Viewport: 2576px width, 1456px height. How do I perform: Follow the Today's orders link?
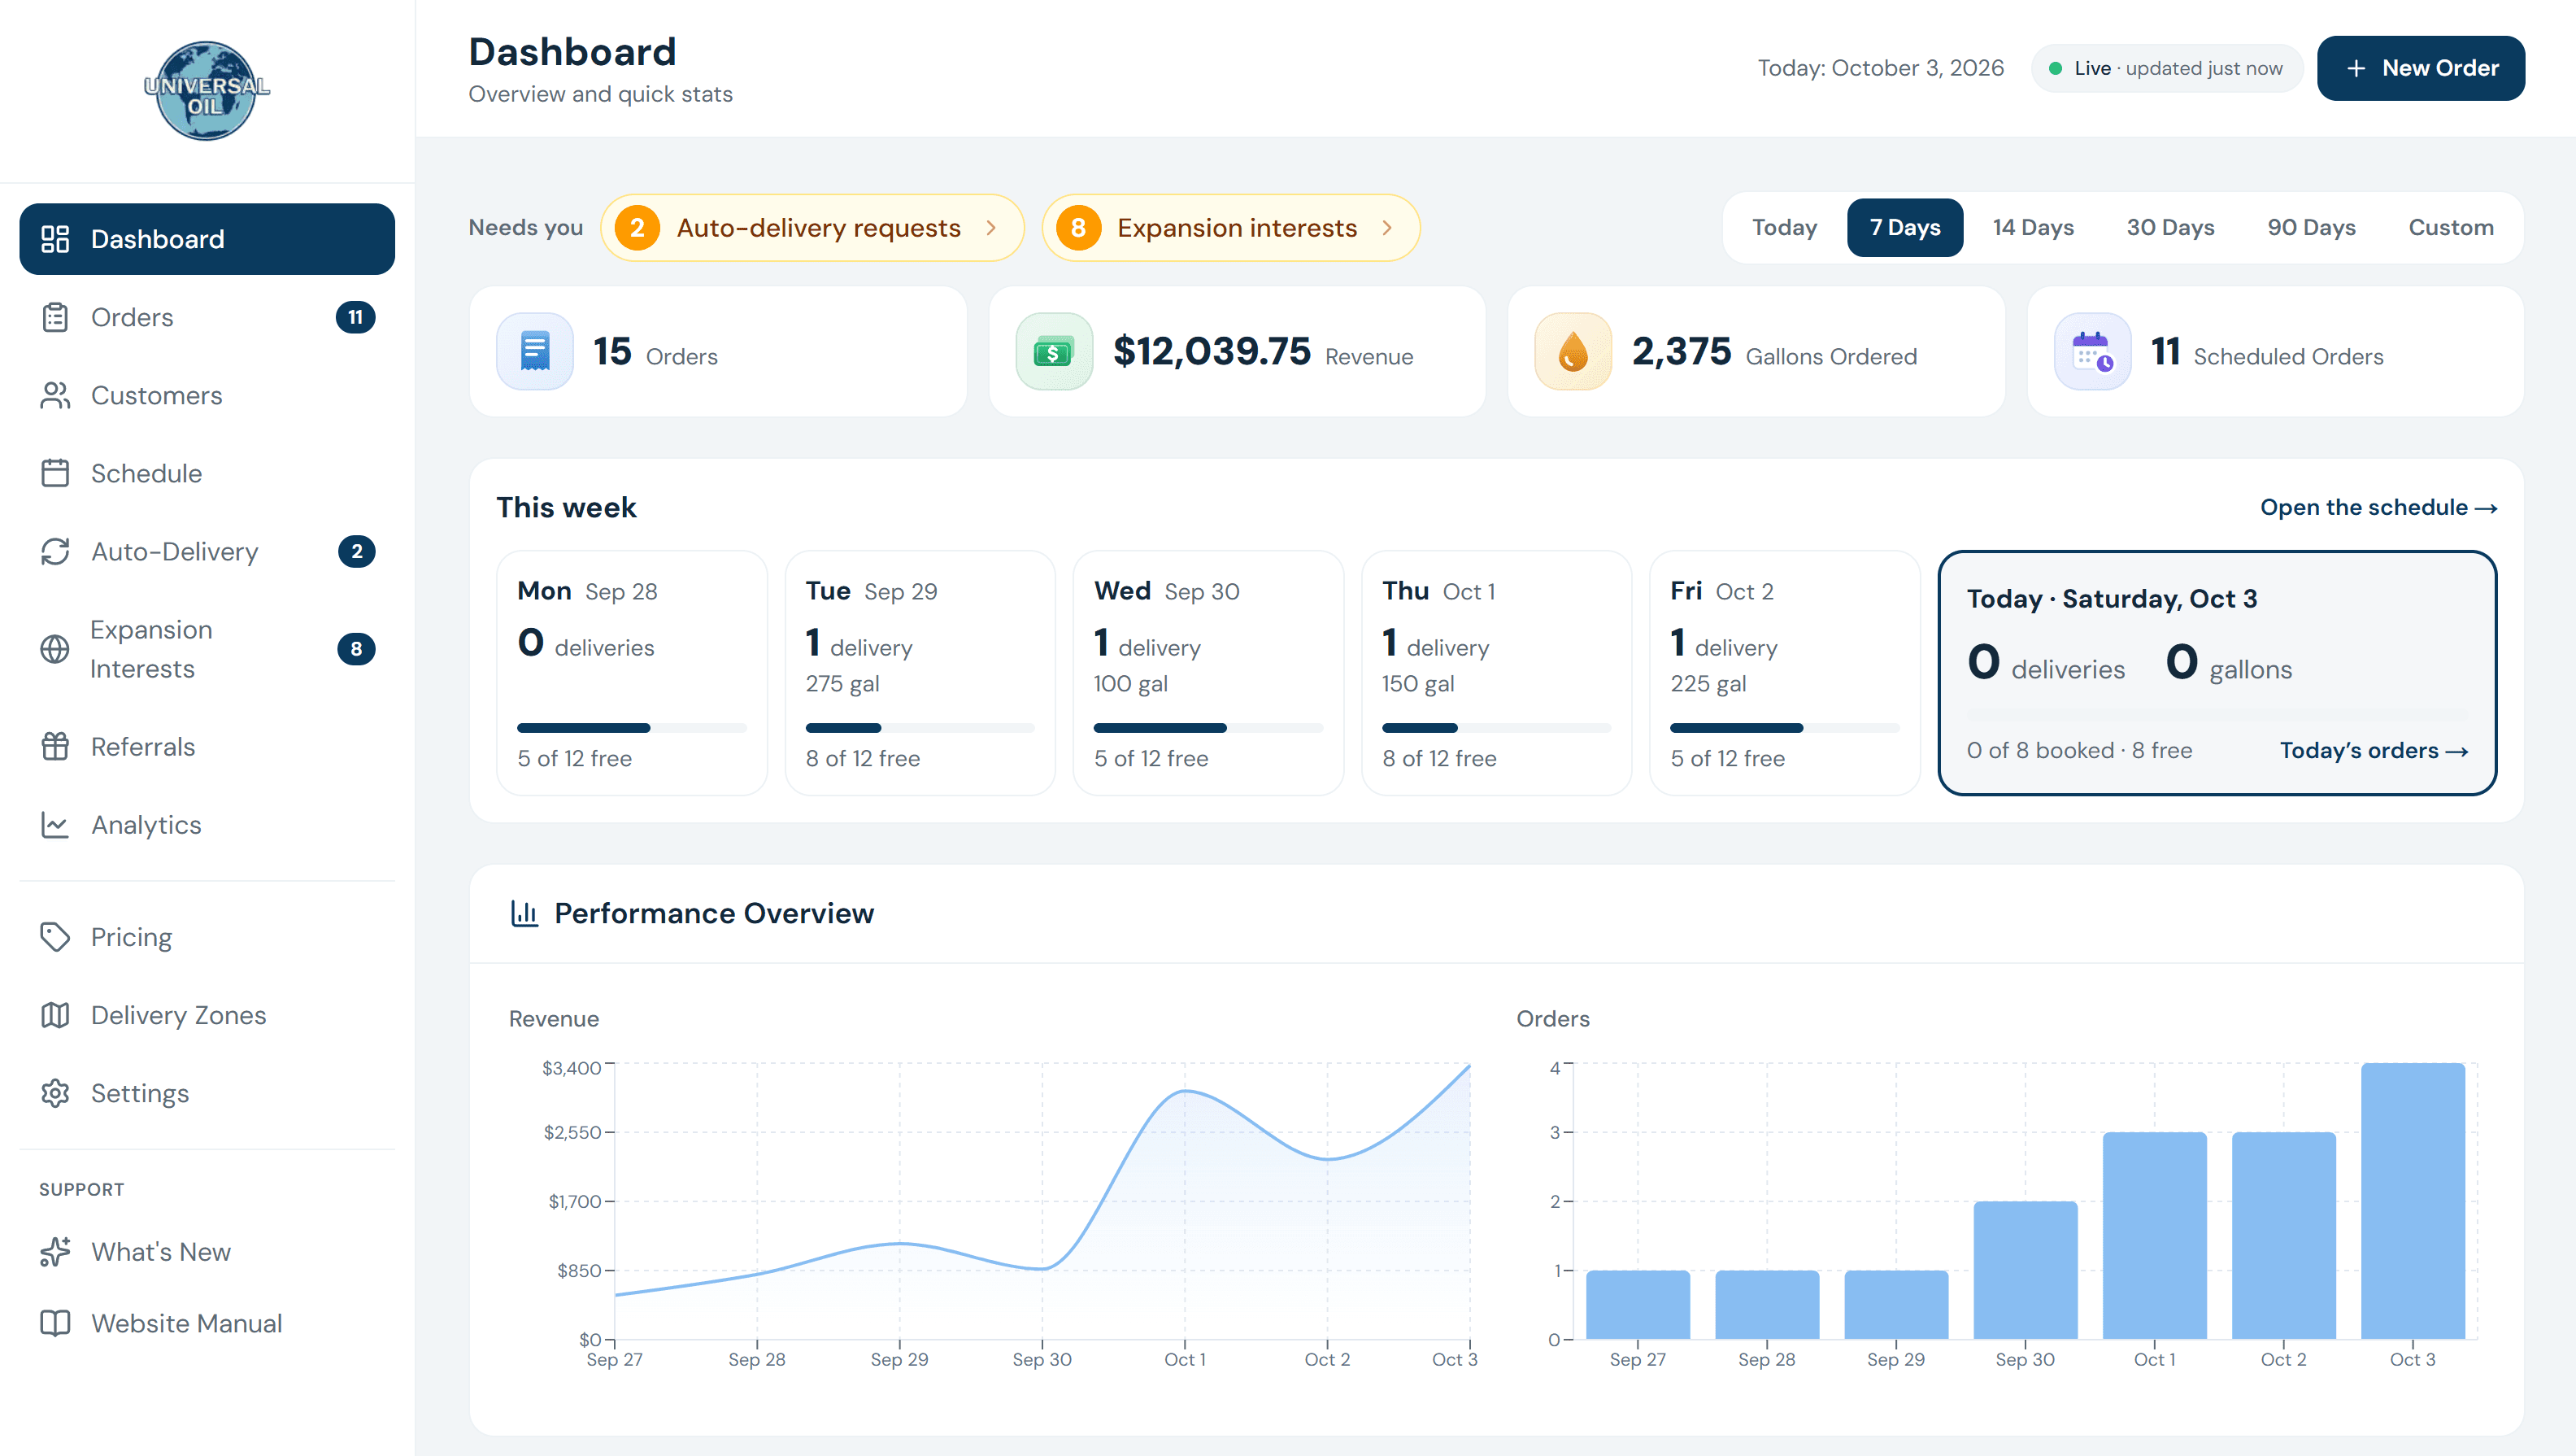2374,751
